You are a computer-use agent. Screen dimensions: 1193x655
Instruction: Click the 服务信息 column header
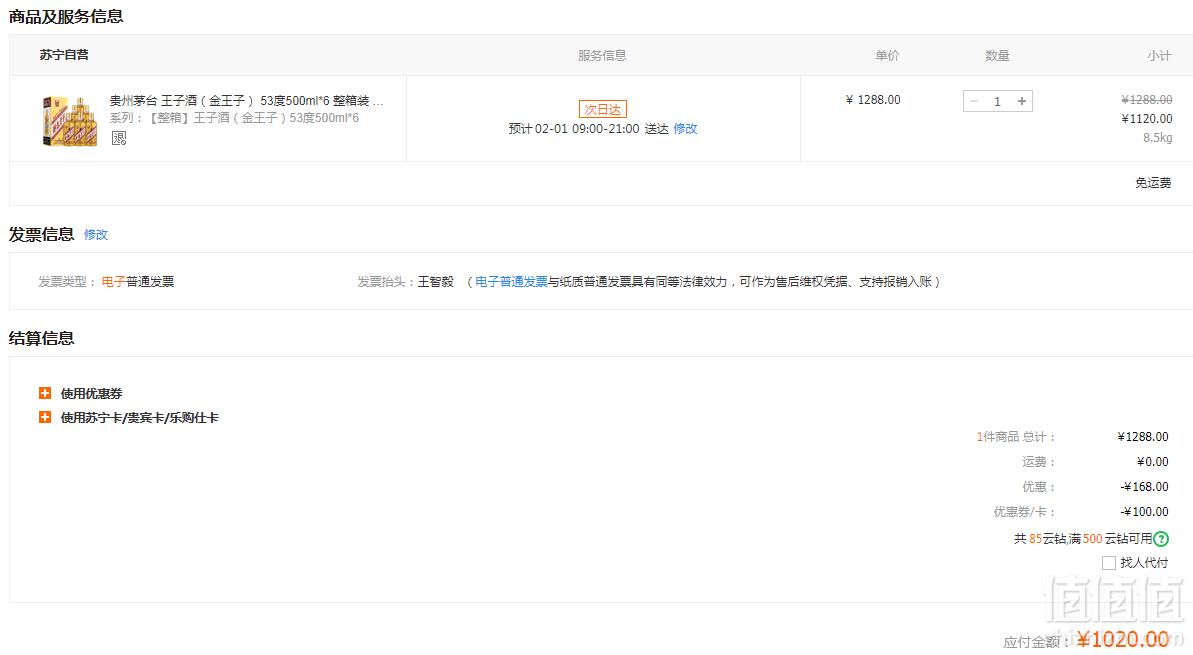pyautogui.click(x=603, y=56)
